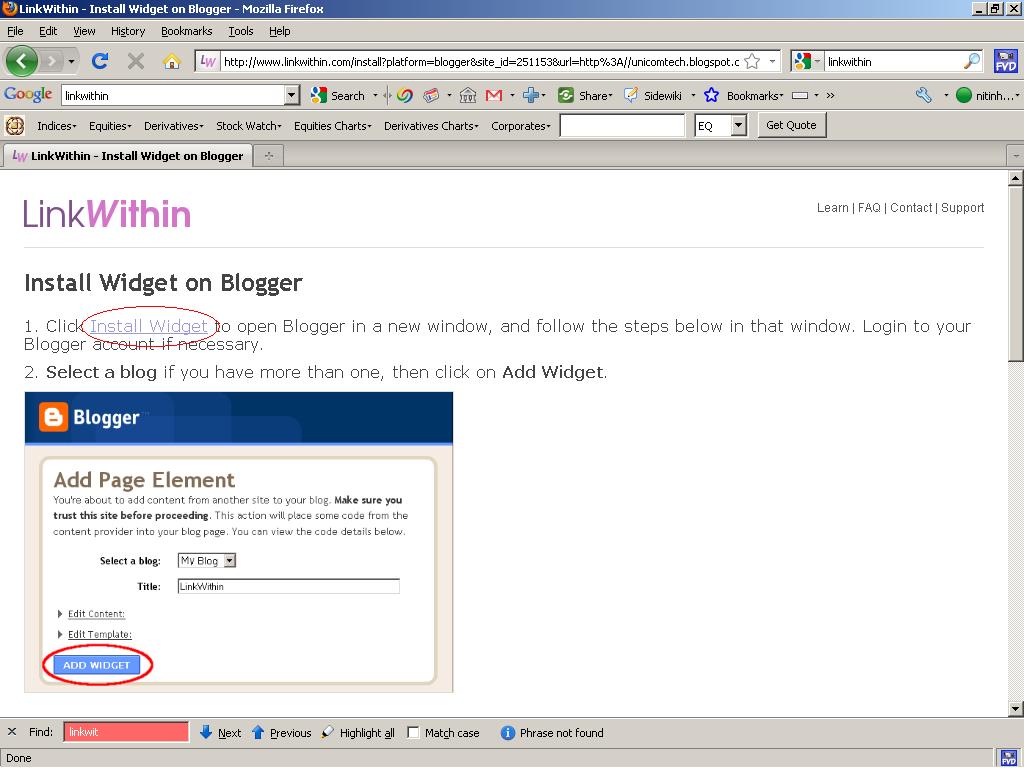Open a new tab with the plus tab button

tap(268, 156)
